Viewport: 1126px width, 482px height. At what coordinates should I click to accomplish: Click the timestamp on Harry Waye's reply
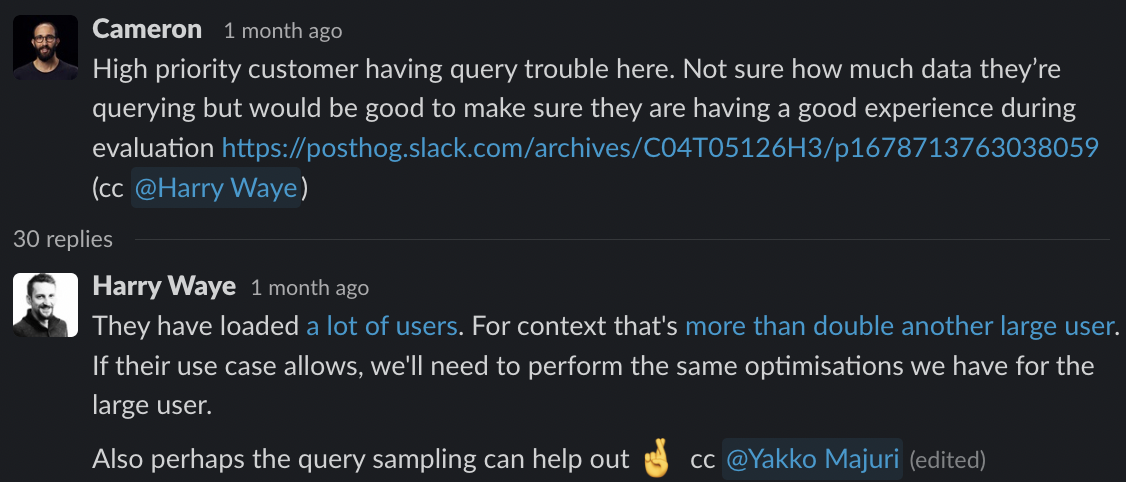310,288
